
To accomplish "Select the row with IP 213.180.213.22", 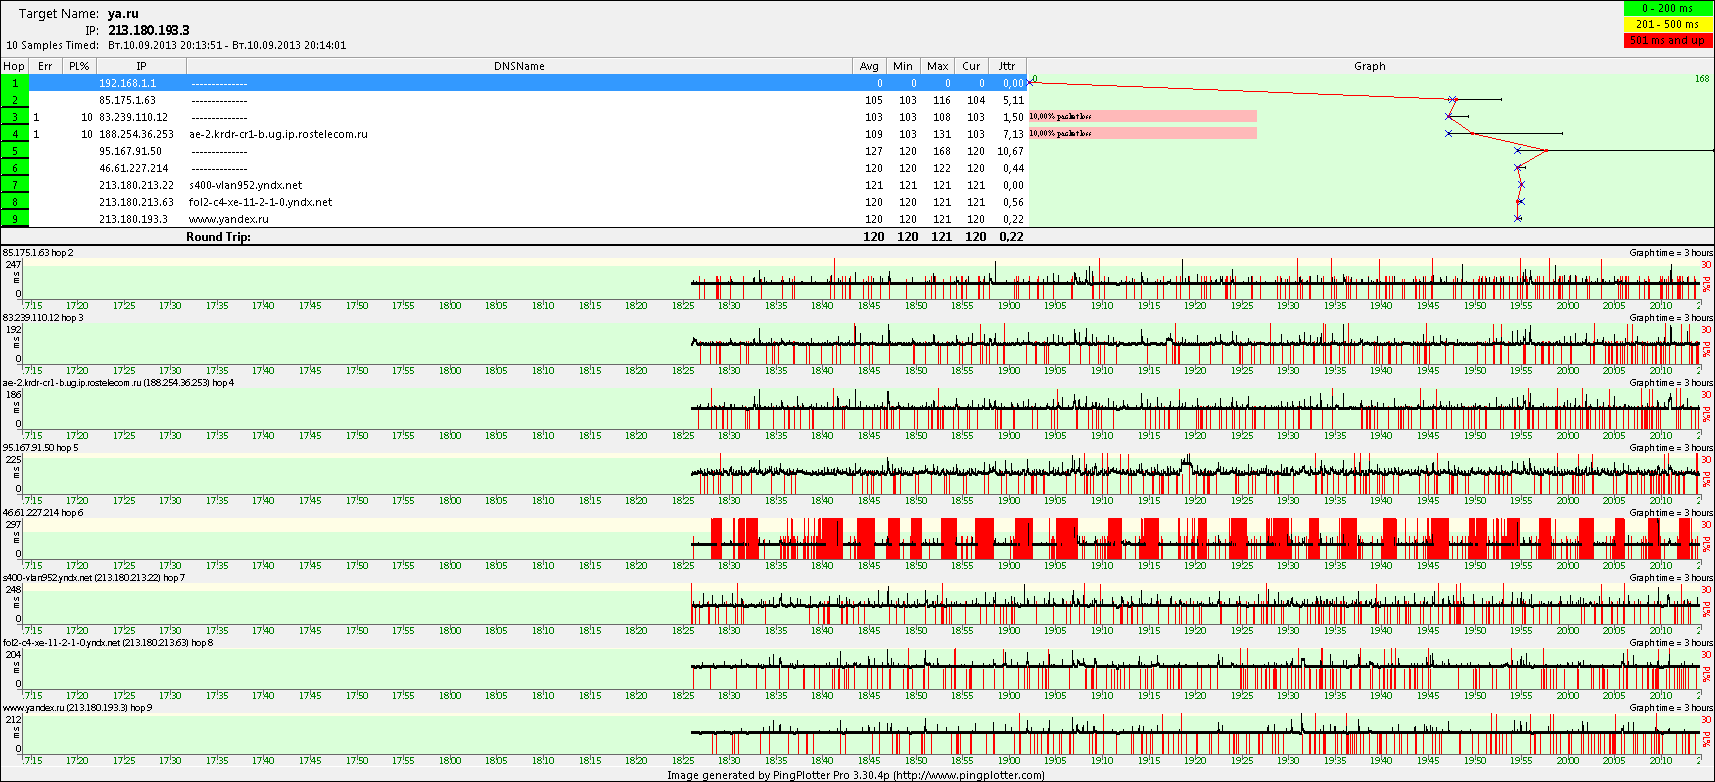I will (x=136, y=185).
